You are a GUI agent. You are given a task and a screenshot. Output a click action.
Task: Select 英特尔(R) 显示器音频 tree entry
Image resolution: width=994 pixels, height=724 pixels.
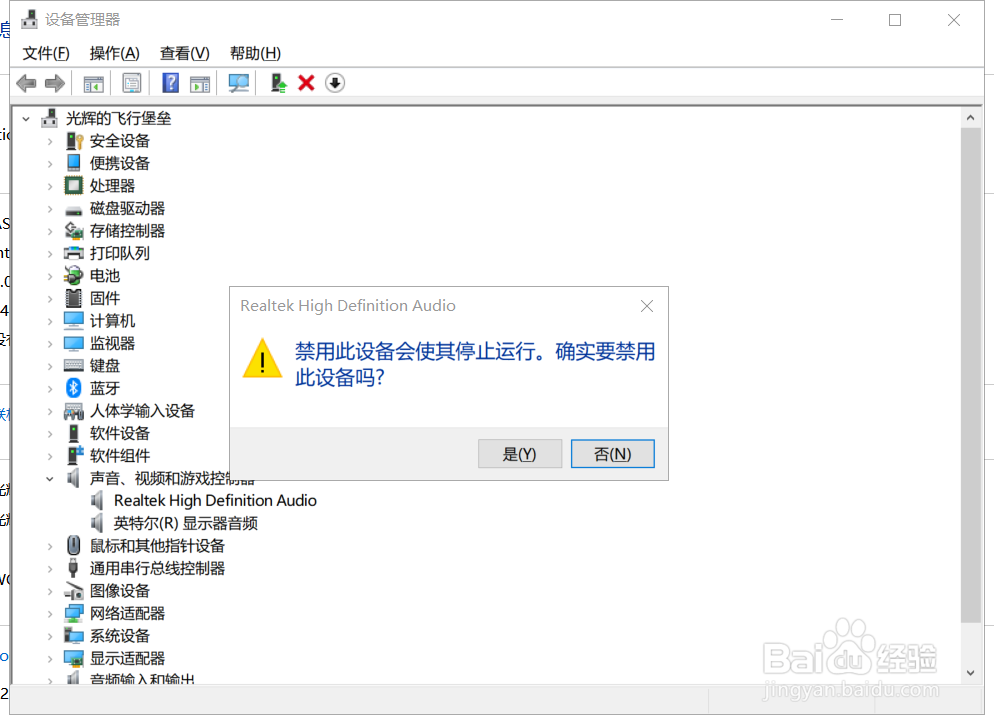[186, 524]
